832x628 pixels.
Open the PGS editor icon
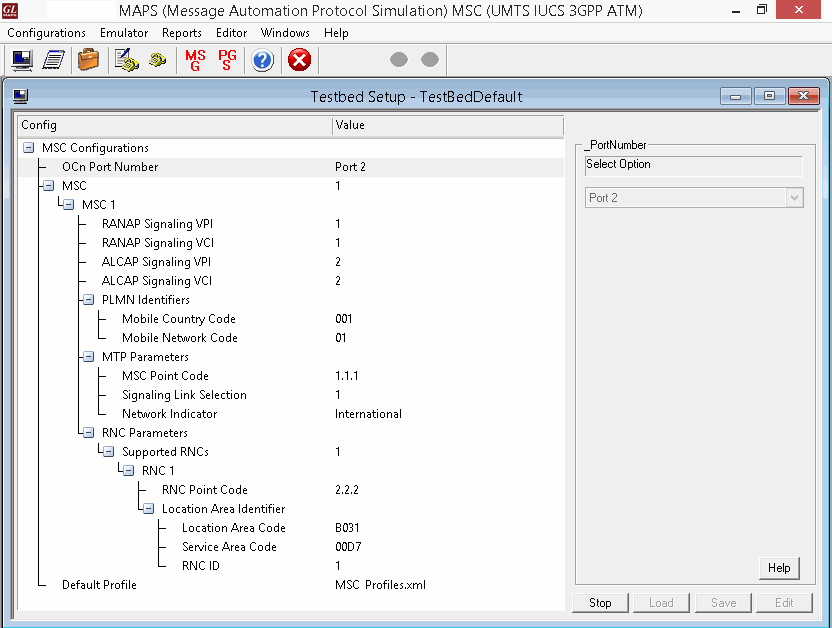click(x=226, y=60)
